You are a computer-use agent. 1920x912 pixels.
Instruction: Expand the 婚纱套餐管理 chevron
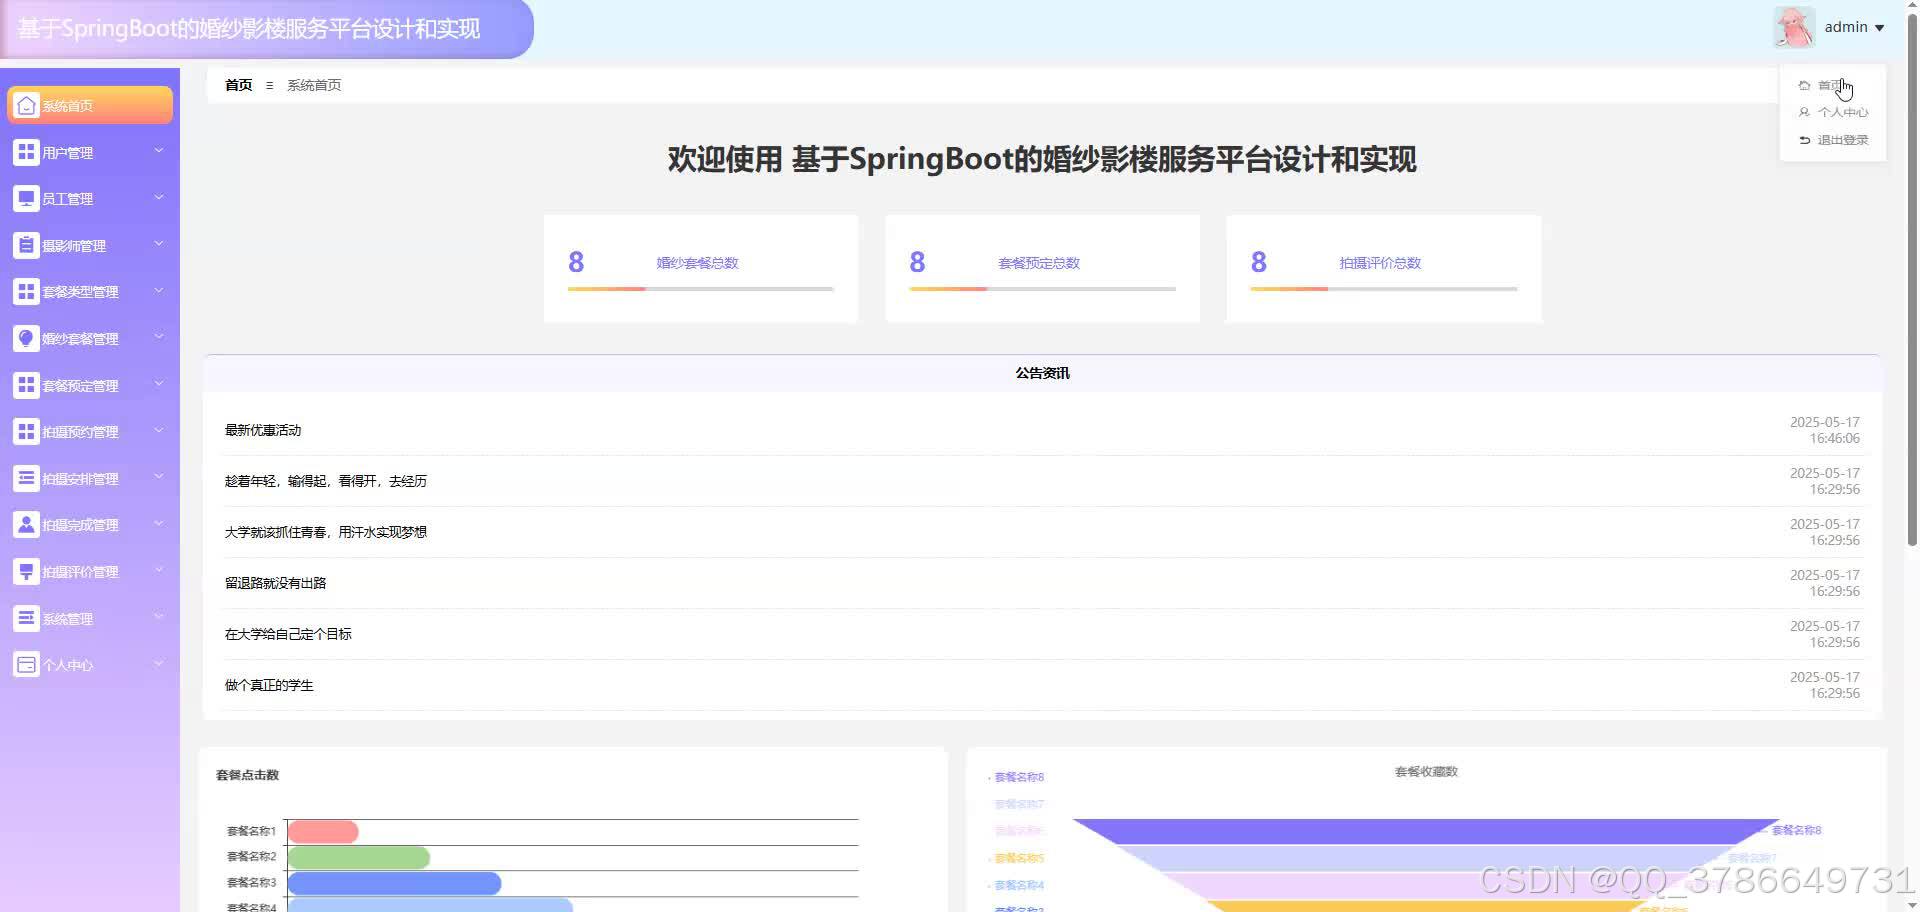158,337
